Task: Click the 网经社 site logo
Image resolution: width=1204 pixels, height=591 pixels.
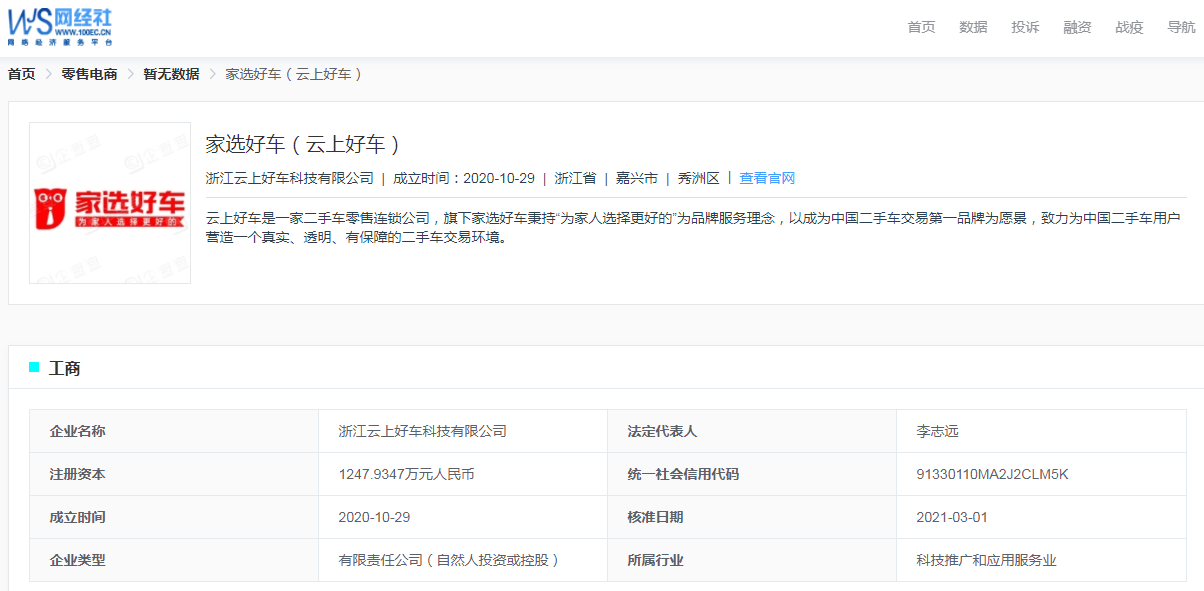Action: pos(60,26)
